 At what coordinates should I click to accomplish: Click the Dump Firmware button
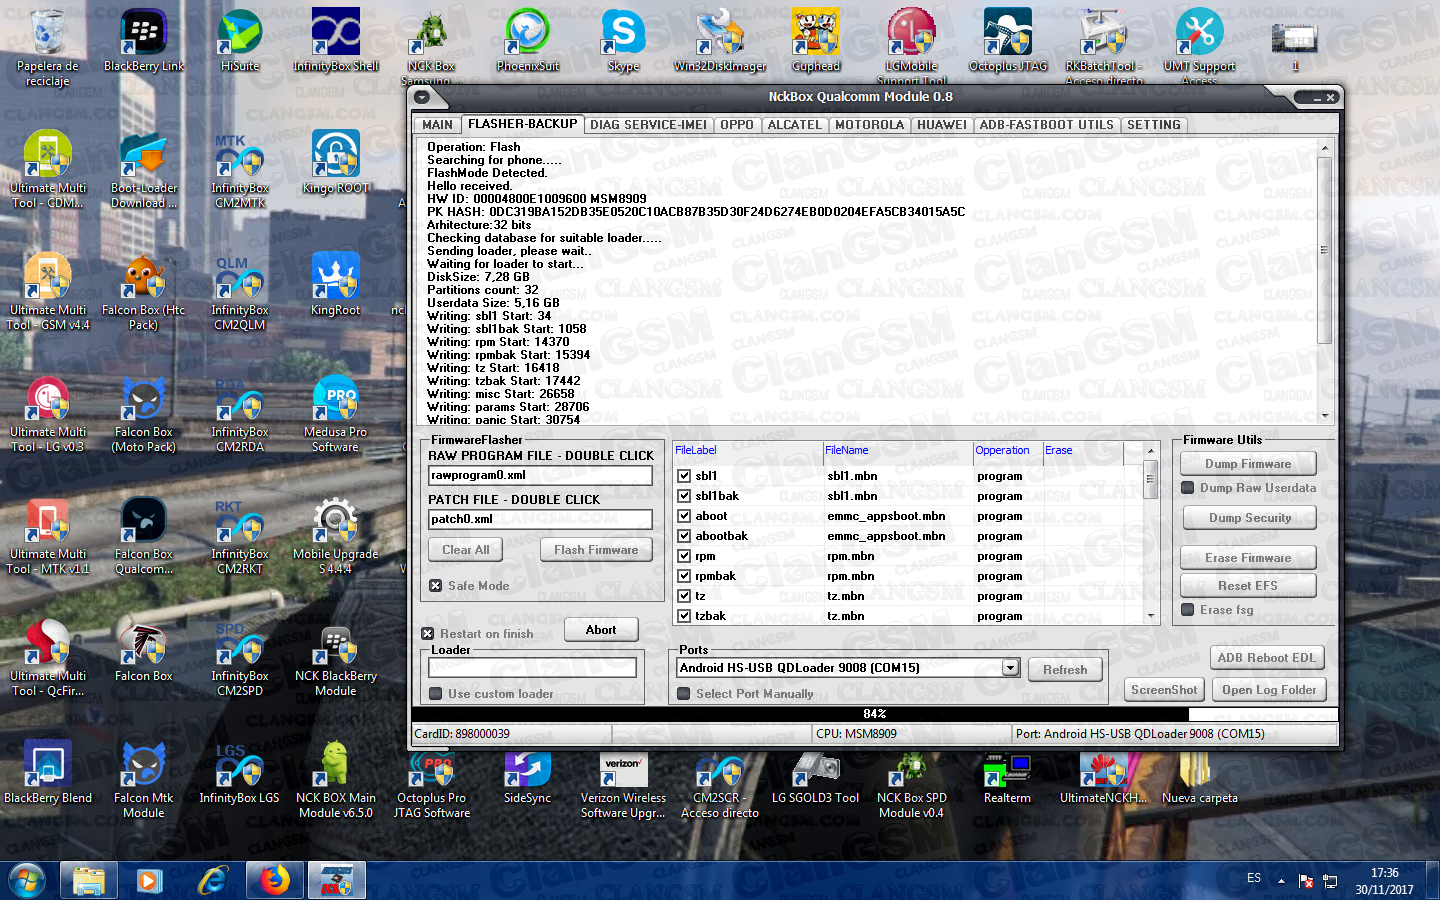[x=1248, y=464]
